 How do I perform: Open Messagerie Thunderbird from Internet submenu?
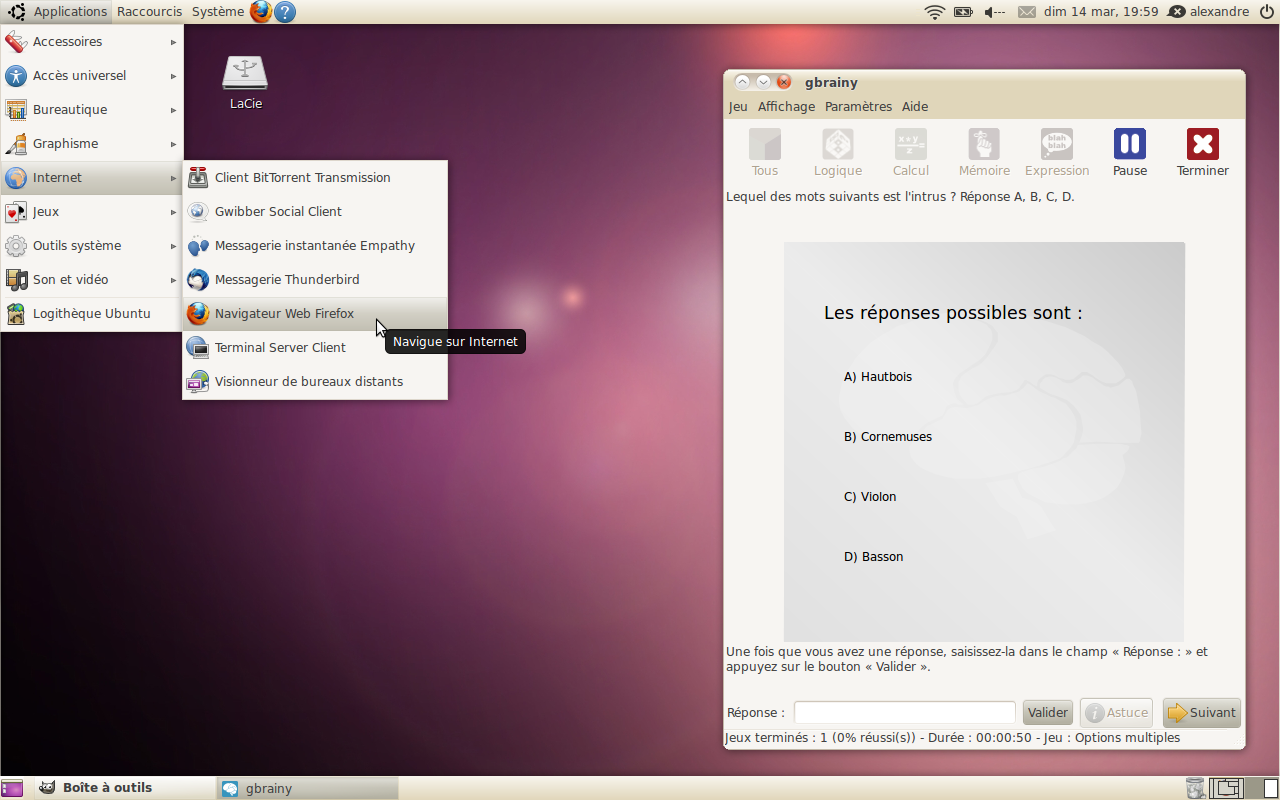pos(286,280)
